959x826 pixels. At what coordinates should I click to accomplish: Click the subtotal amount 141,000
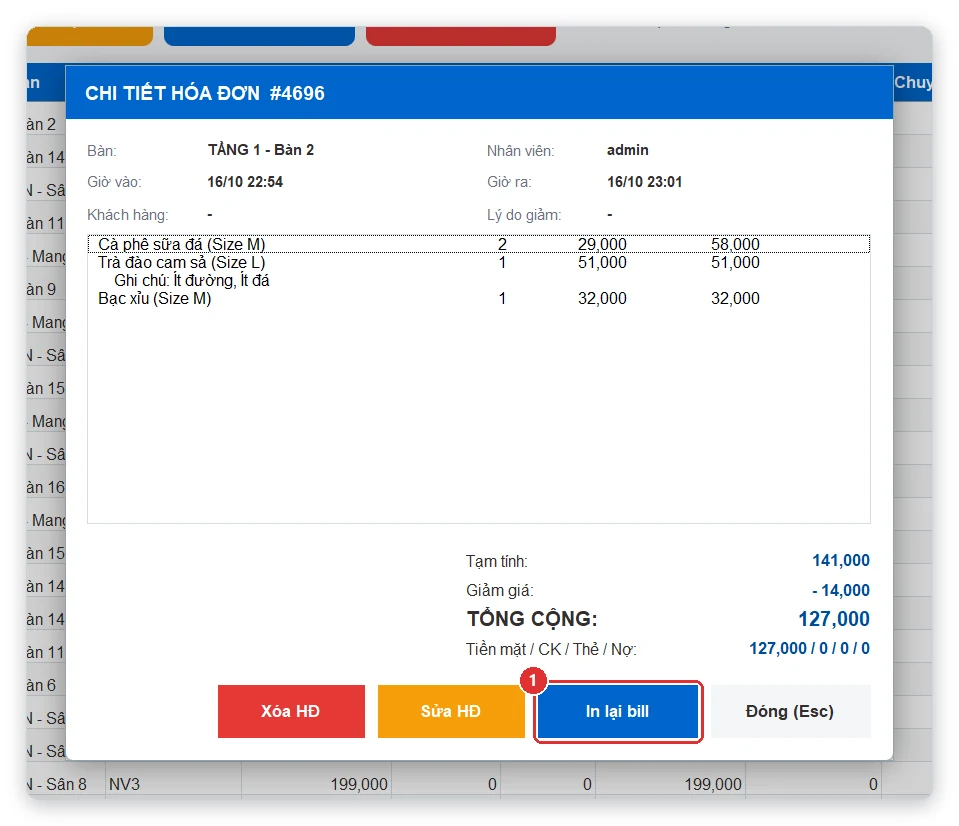[840, 560]
